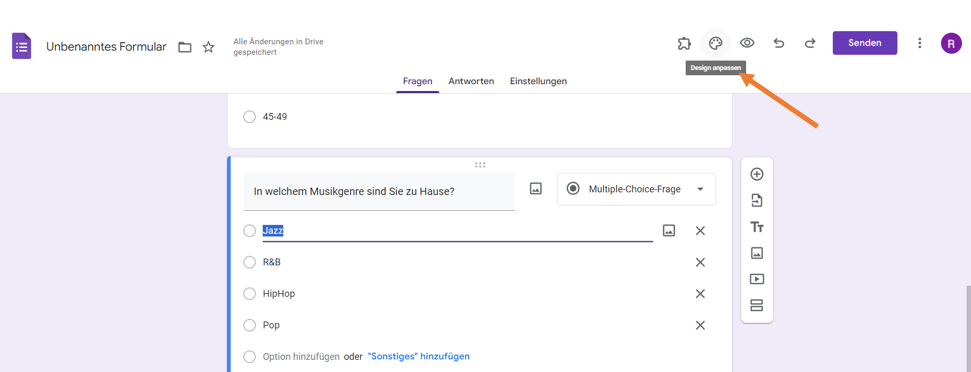The height and width of the screenshot is (372, 971).
Task: Edit the R&B option text
Action: tap(272, 262)
